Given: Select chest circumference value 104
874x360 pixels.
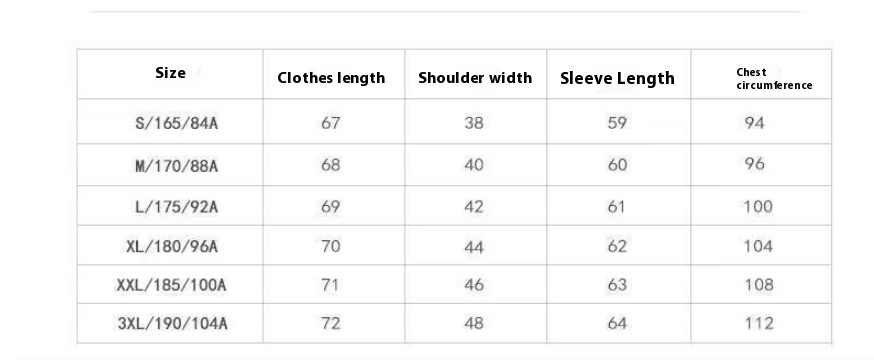Looking at the screenshot, I should 758,246.
